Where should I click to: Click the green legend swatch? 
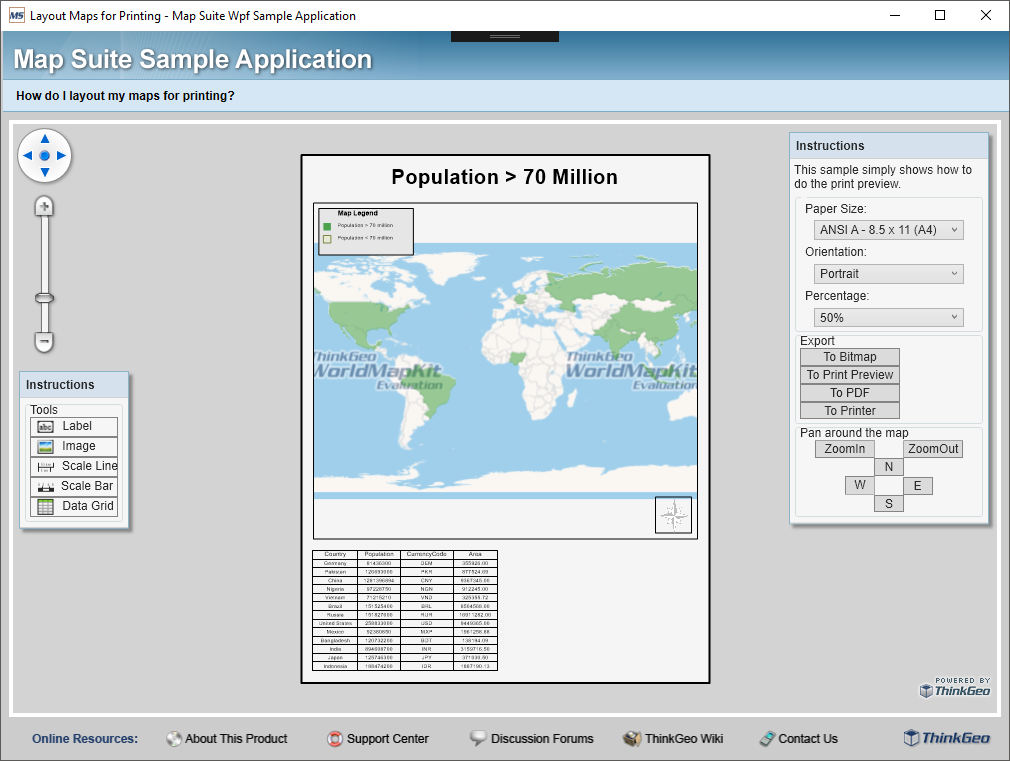327,226
